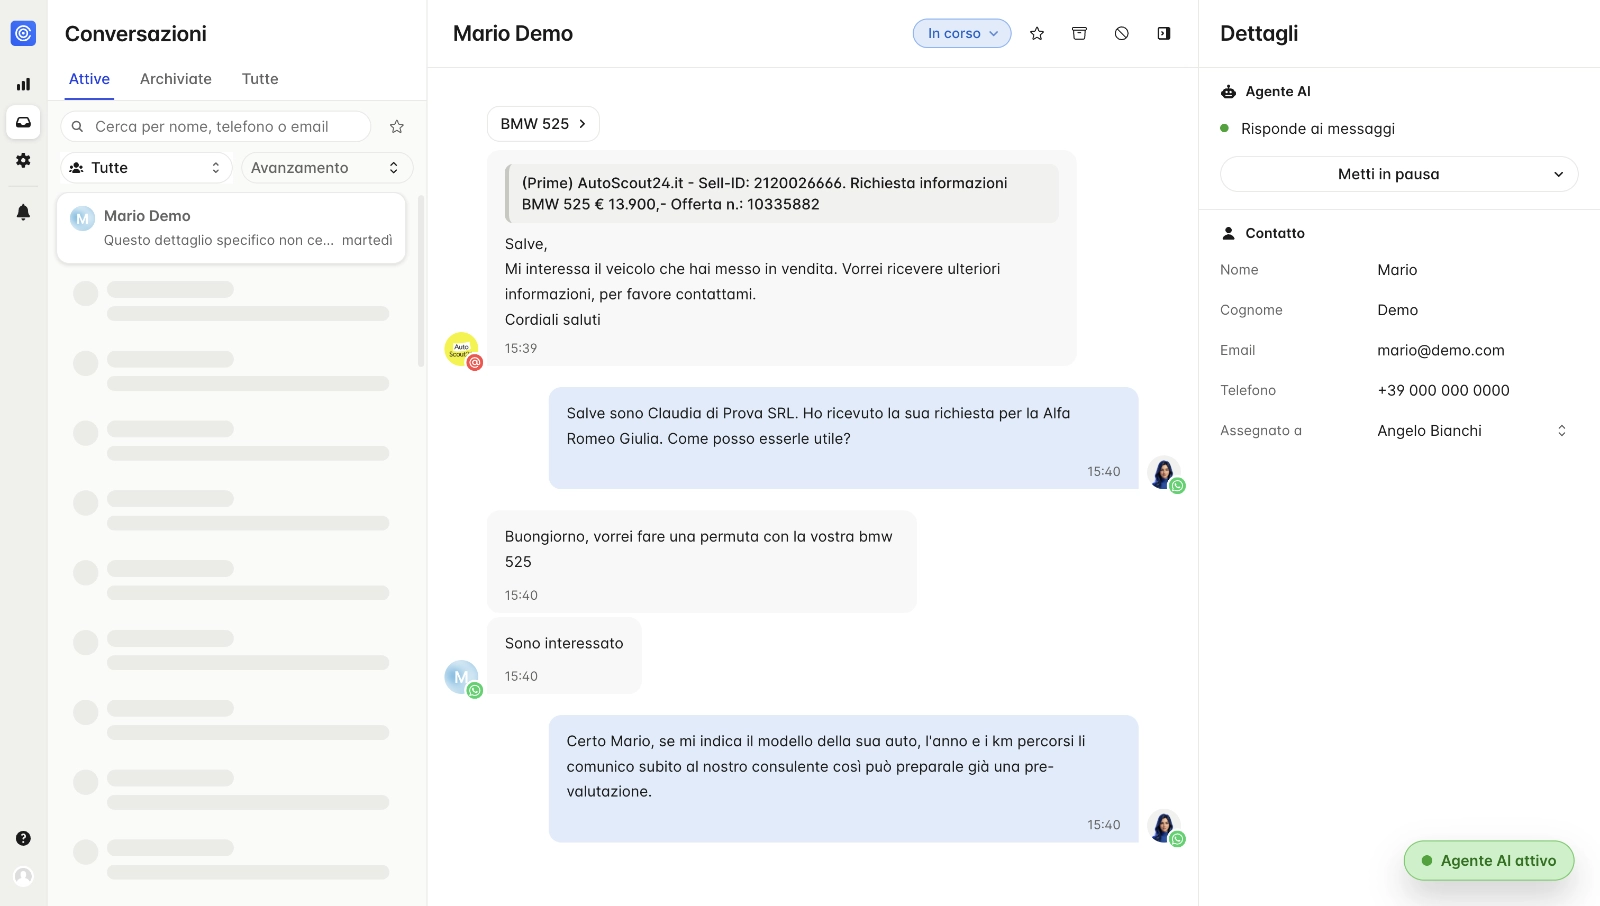Click Mario Demo avatar in conversation list
Image resolution: width=1600 pixels, height=906 pixels.
82,218
